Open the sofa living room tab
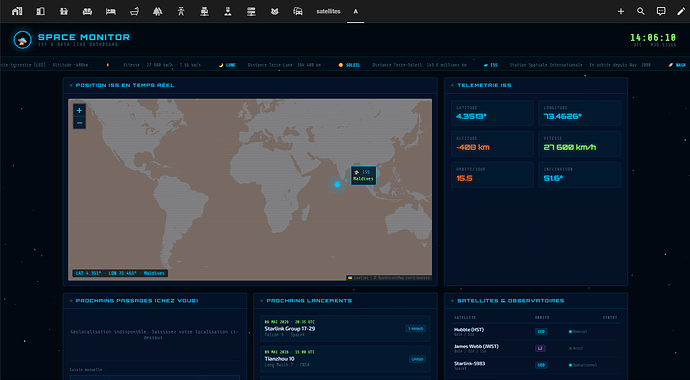This screenshot has width=690, height=380. tap(87, 11)
